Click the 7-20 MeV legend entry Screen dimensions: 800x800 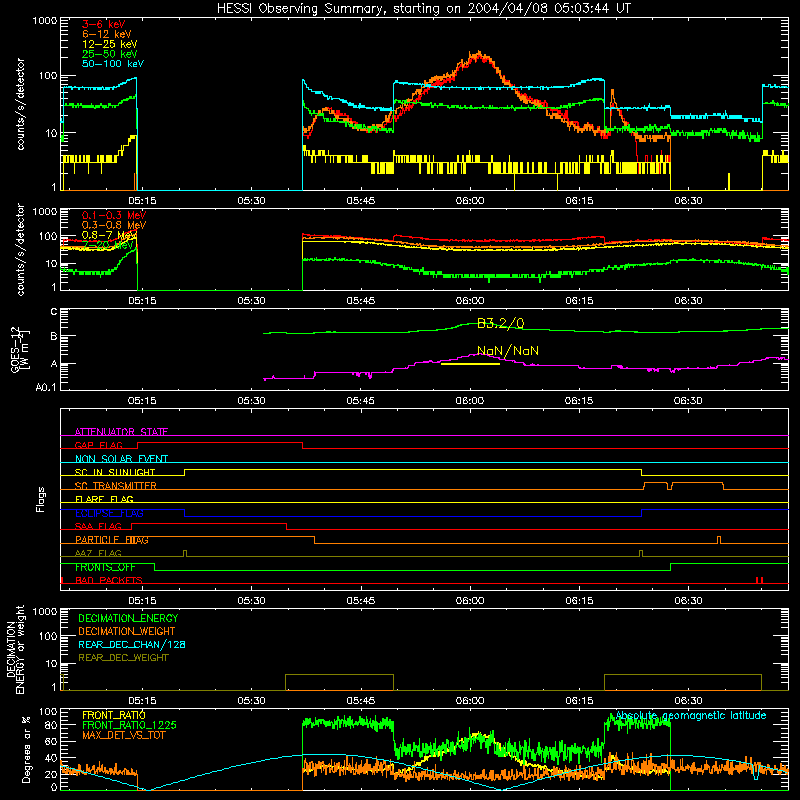(x=108, y=245)
